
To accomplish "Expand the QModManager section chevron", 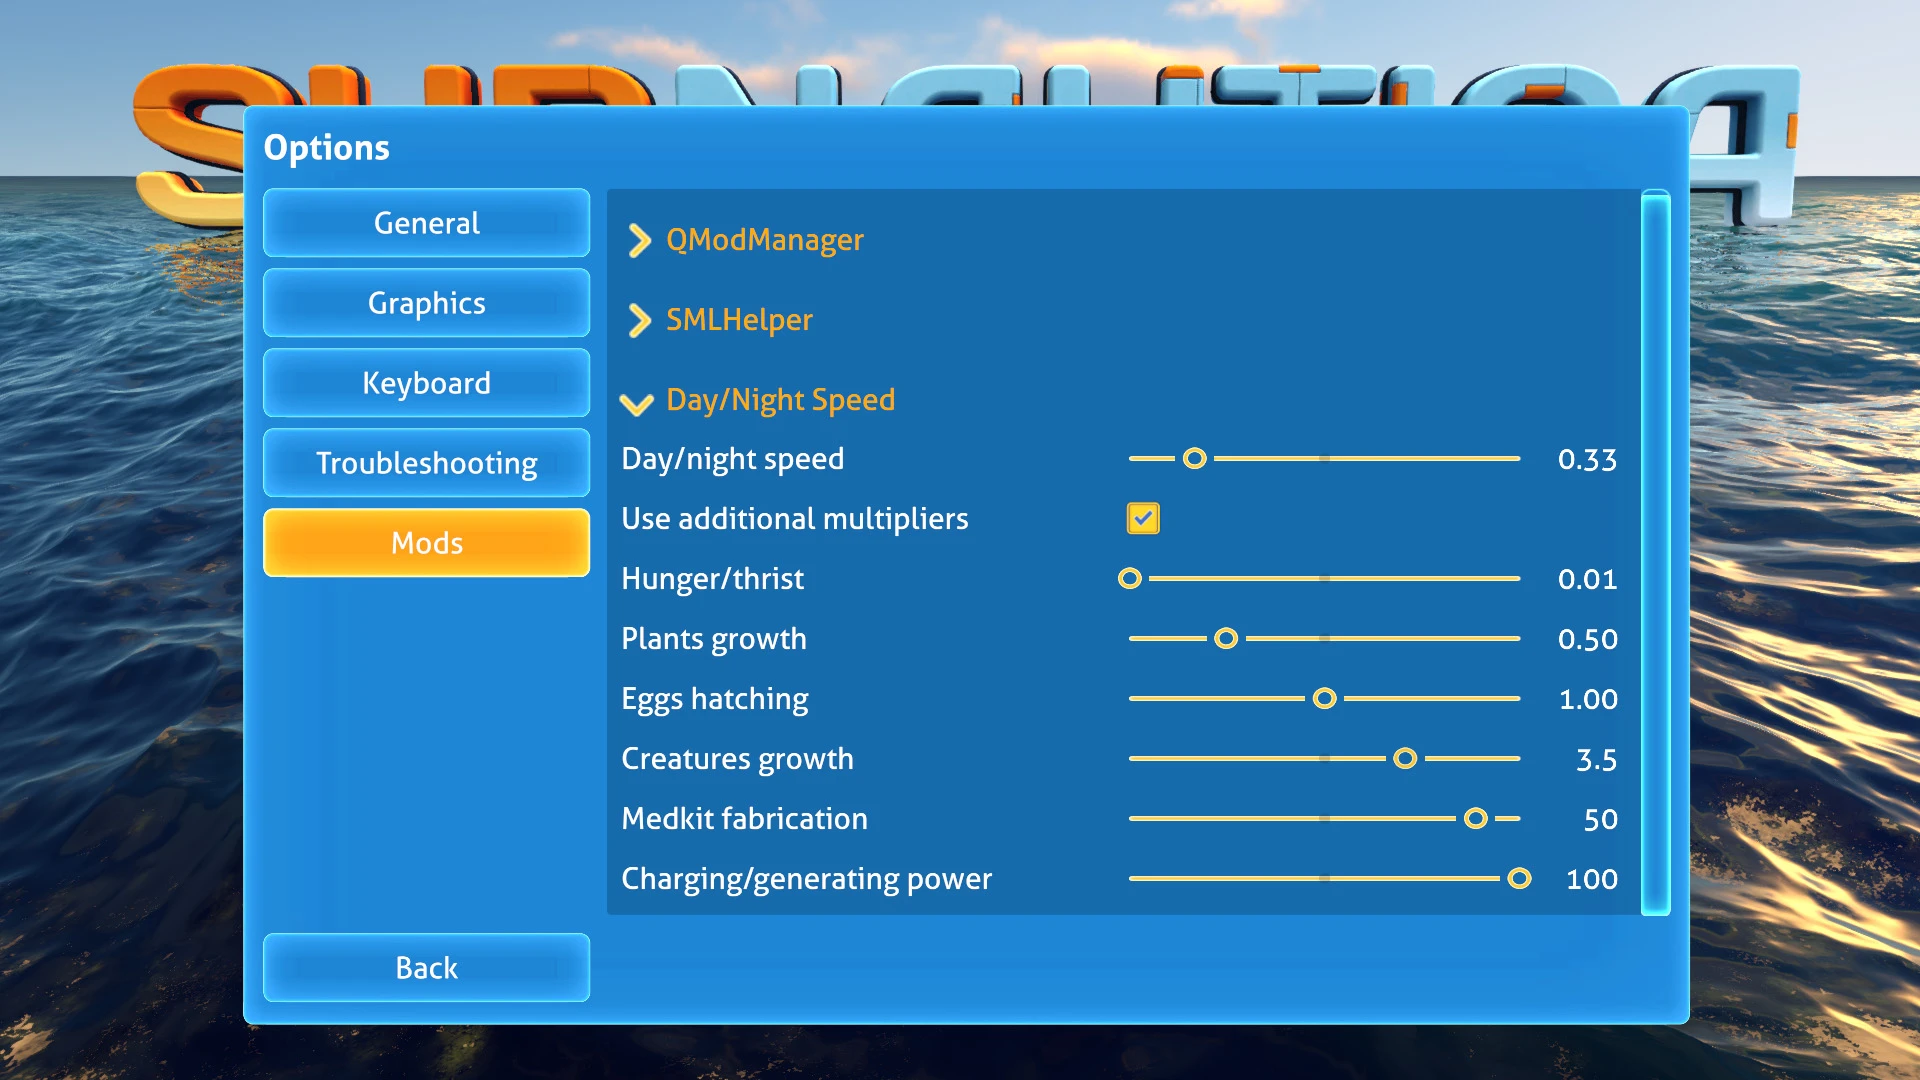I will coord(639,240).
